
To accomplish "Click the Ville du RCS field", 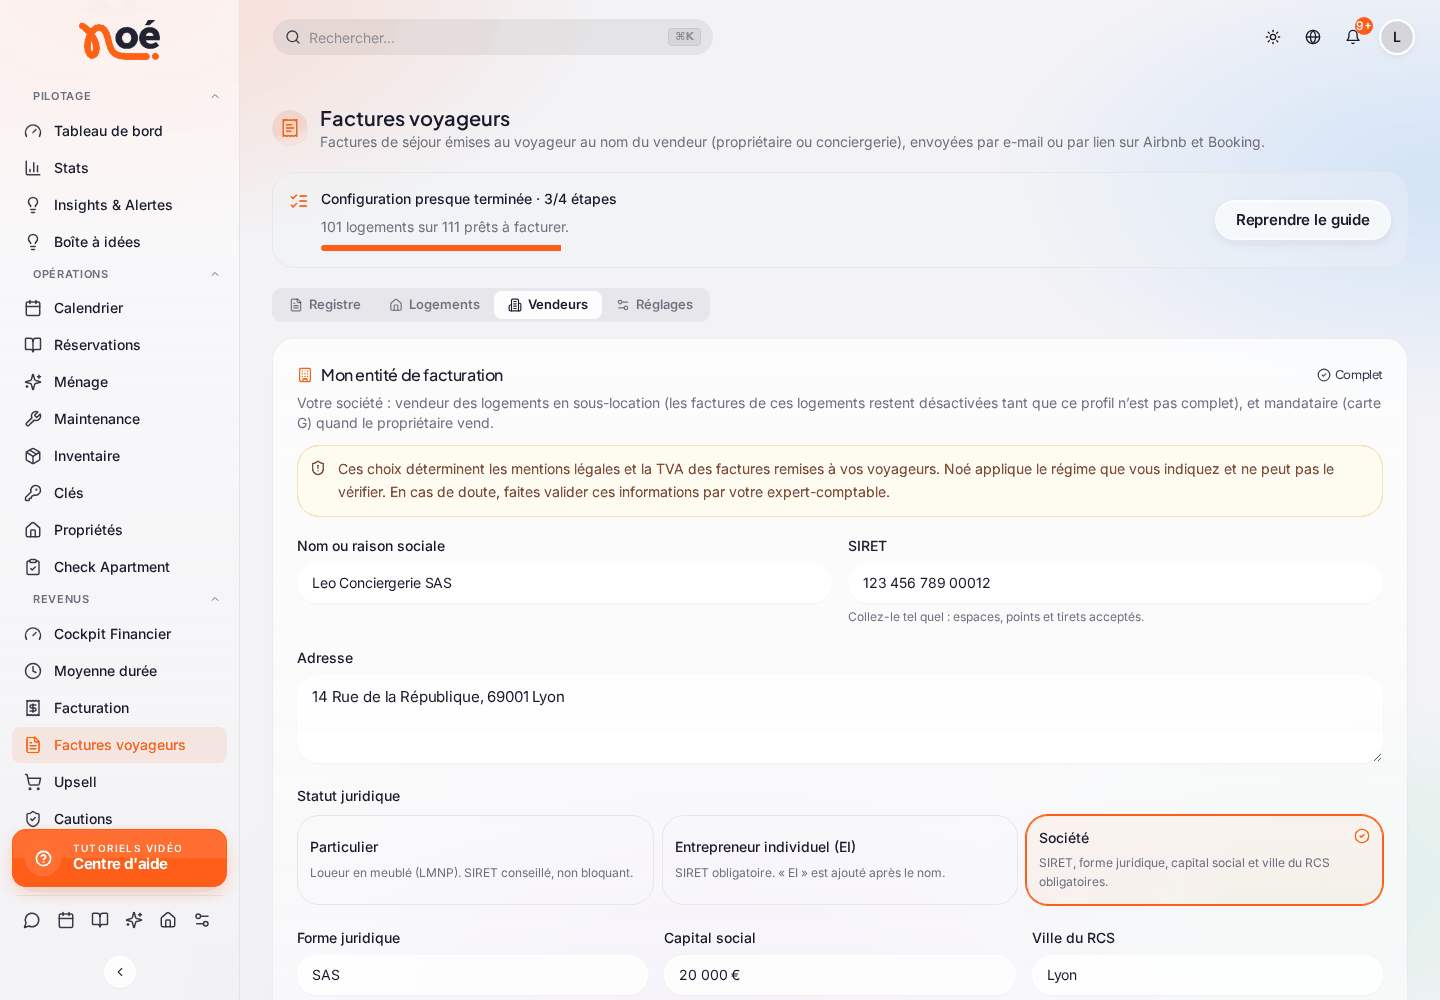I will pyautogui.click(x=1207, y=975).
